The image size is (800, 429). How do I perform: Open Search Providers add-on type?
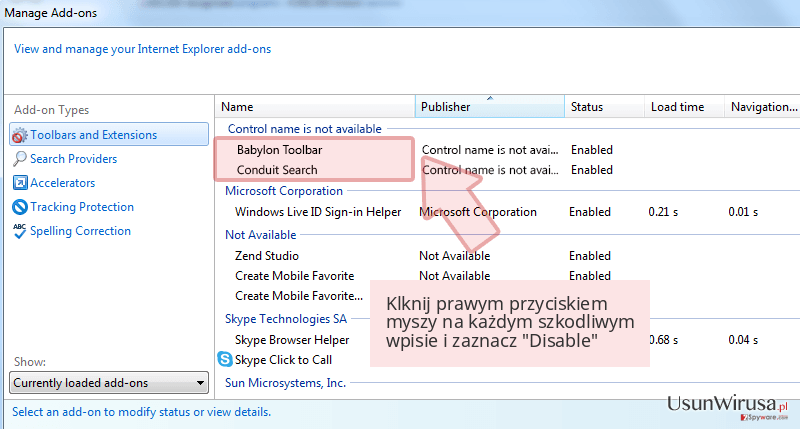(x=73, y=159)
